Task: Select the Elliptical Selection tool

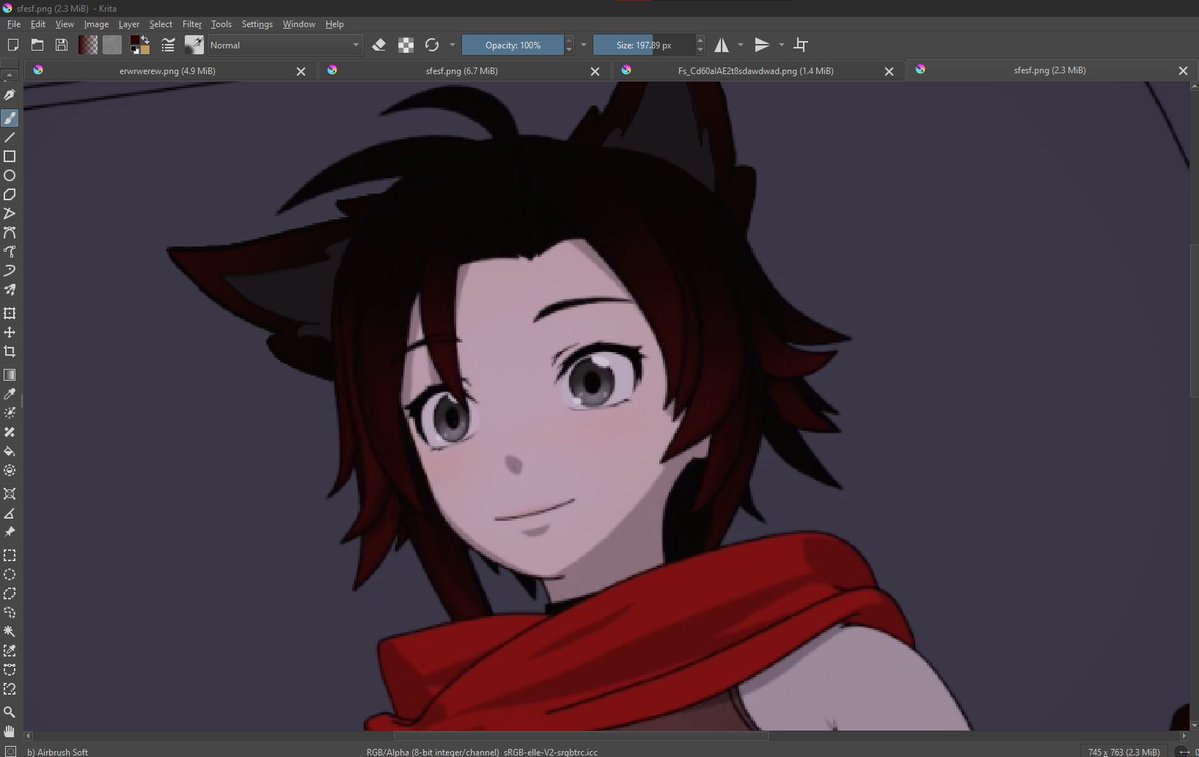Action: tap(9, 574)
